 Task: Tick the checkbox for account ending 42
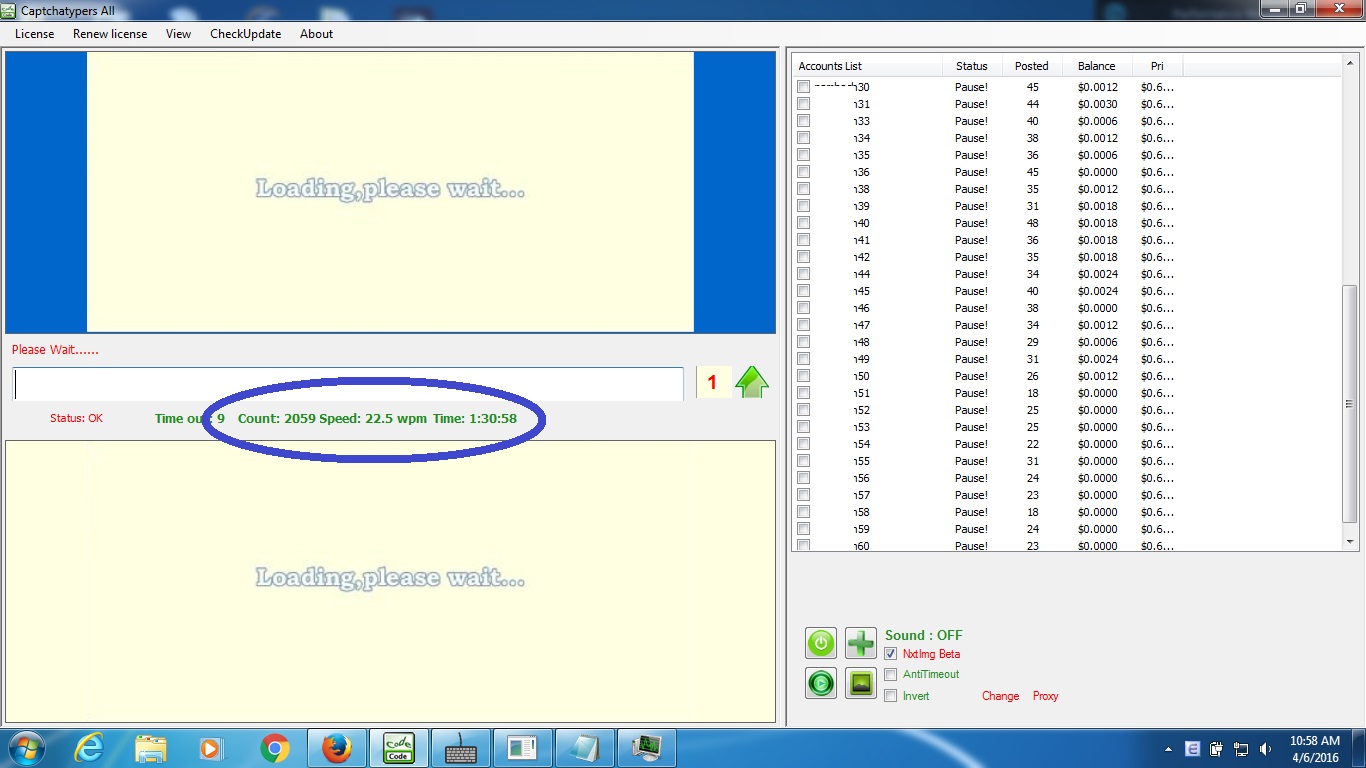(x=803, y=257)
